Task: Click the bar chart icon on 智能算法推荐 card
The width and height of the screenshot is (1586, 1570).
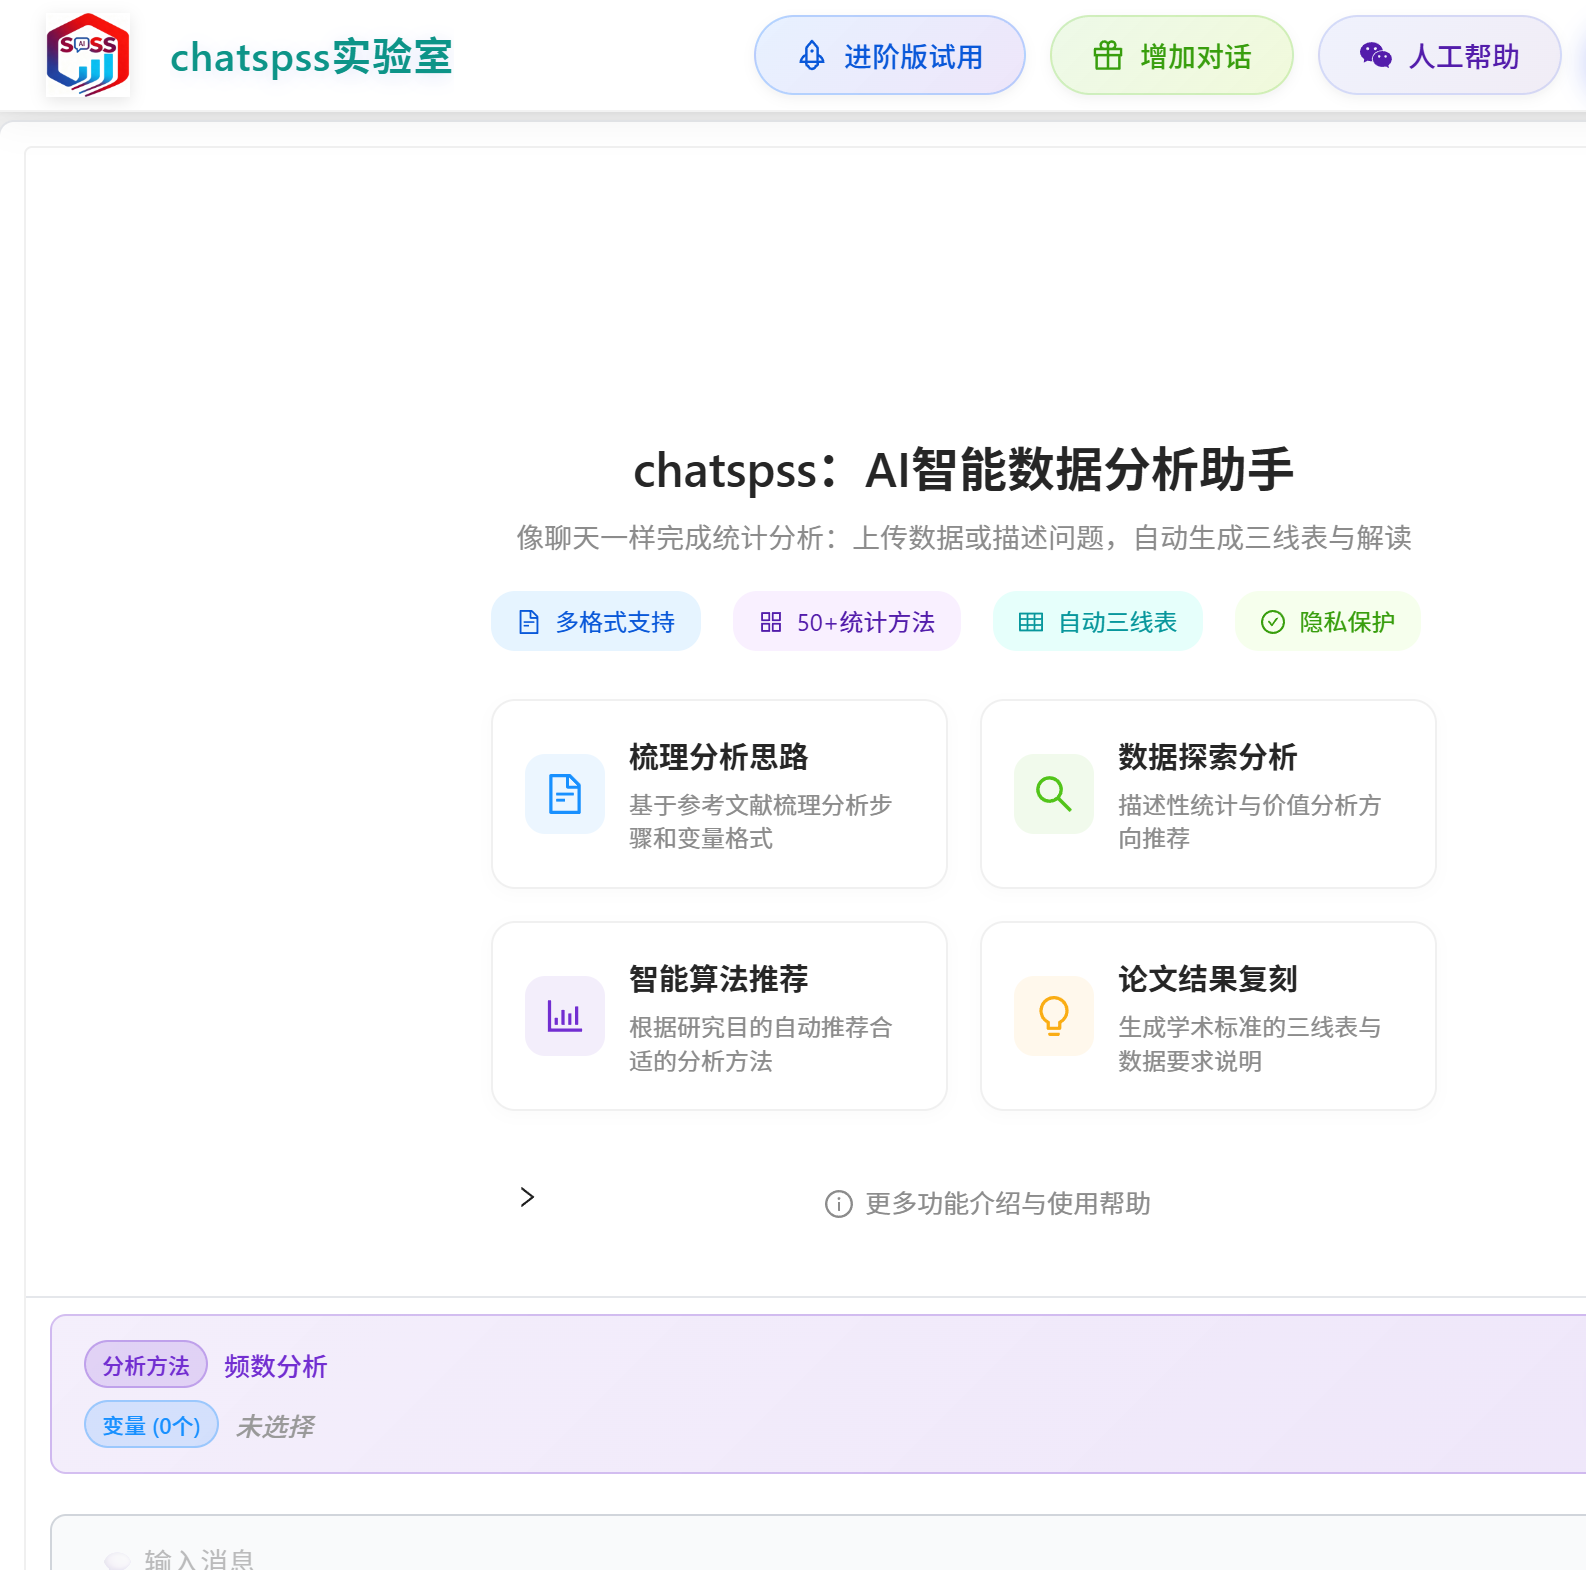Action: pyautogui.click(x=565, y=1016)
